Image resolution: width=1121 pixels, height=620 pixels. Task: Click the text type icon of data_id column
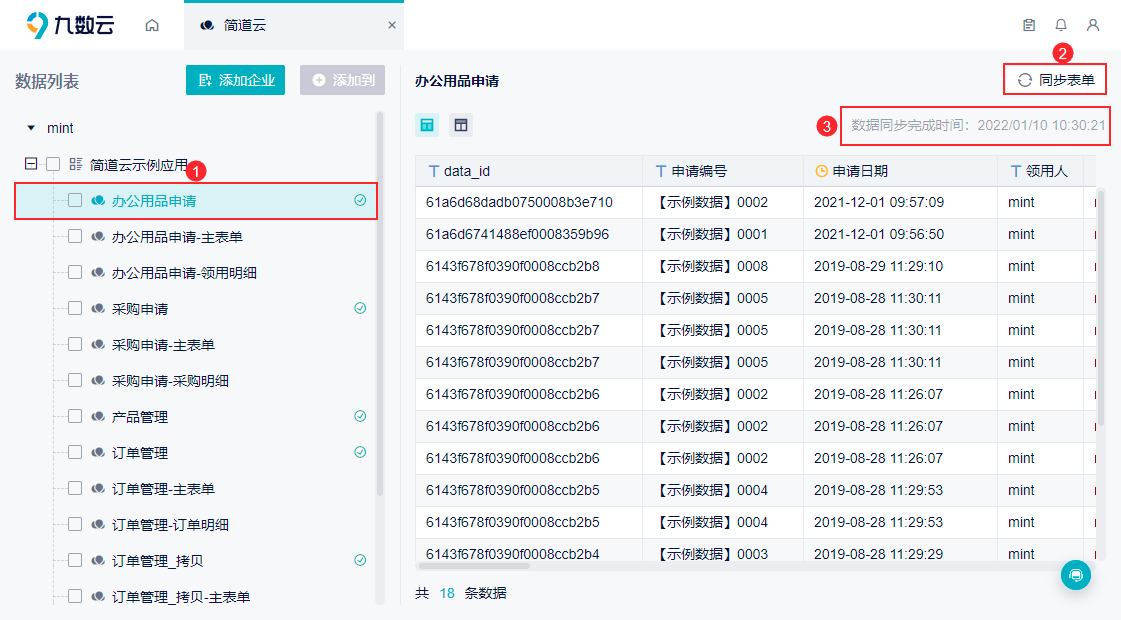pyautogui.click(x=433, y=171)
